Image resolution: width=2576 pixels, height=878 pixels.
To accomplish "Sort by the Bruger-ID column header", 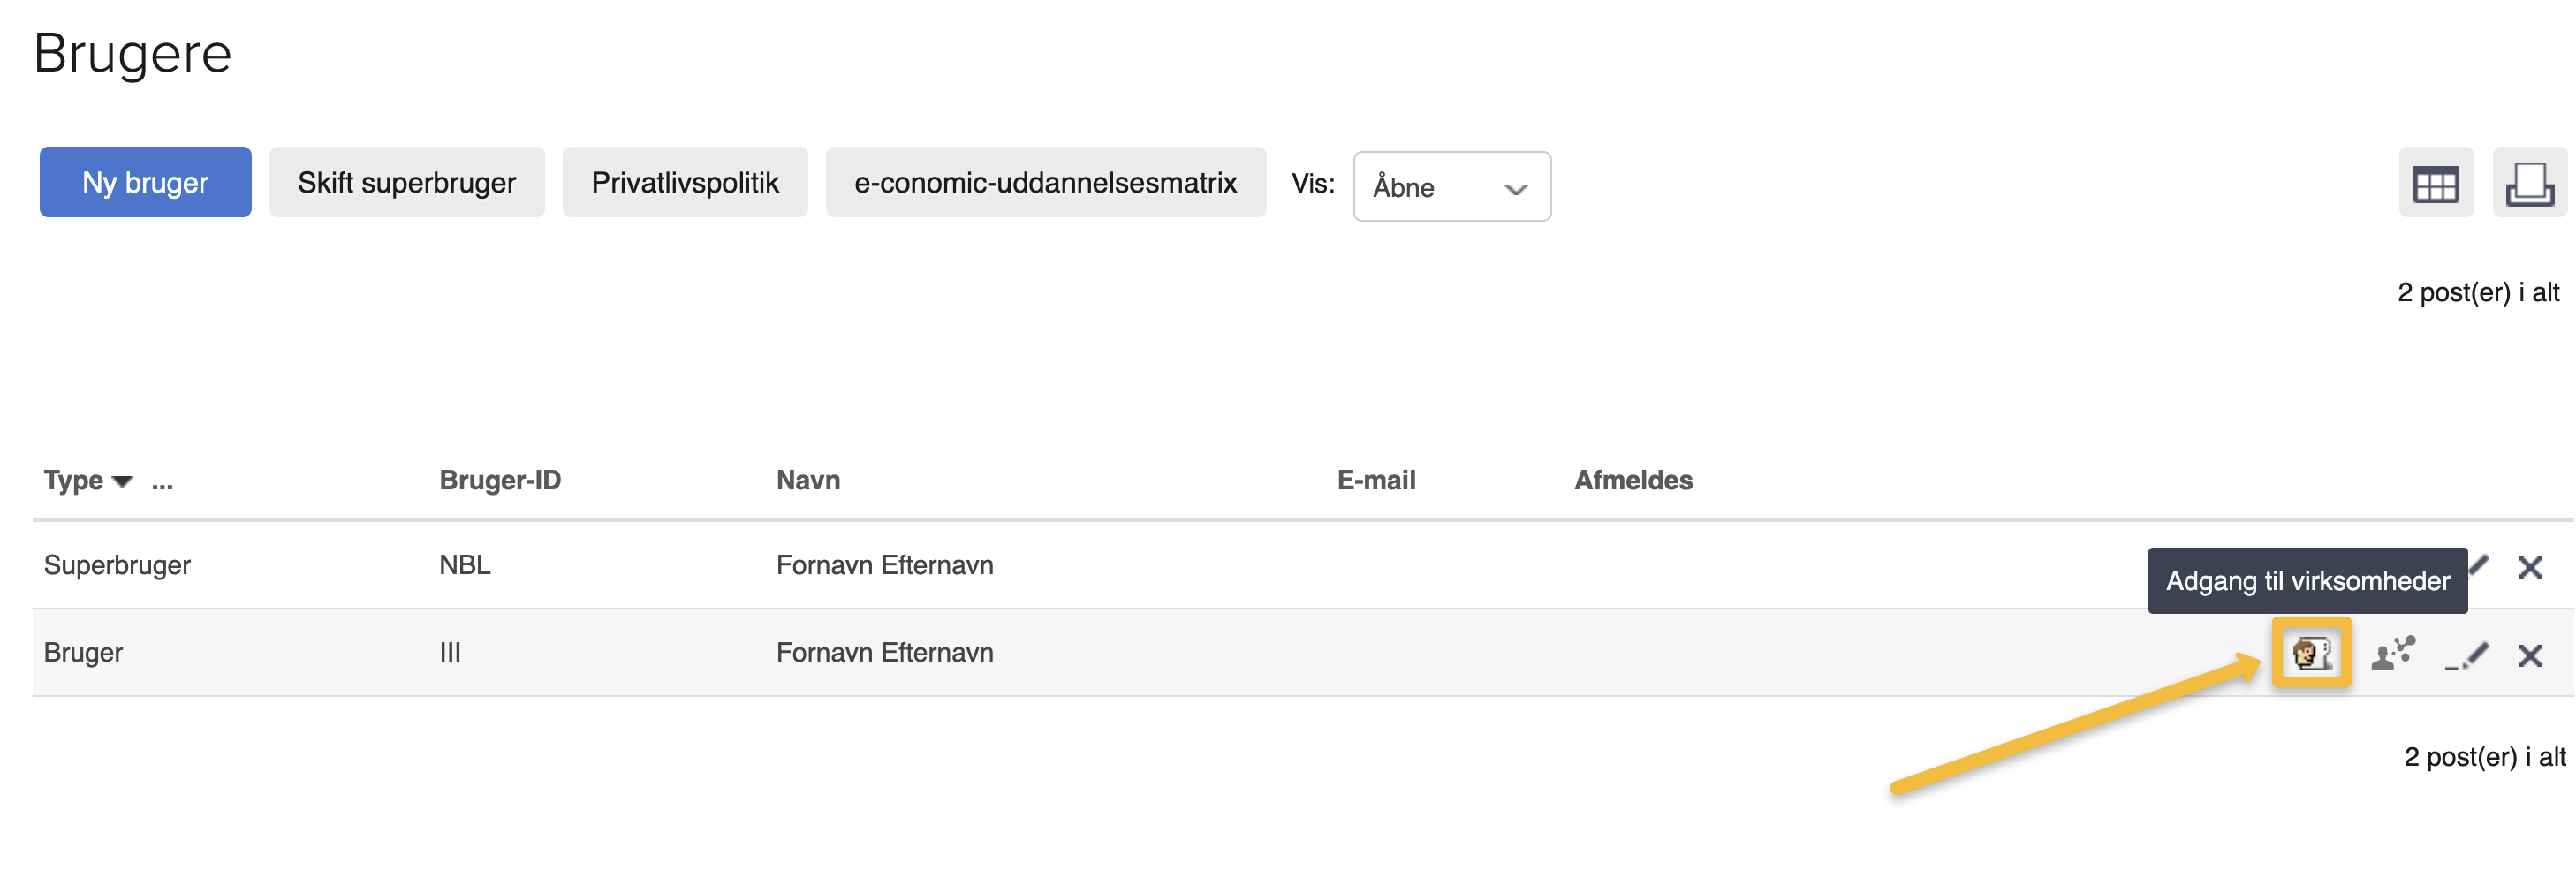I will 500,481.
